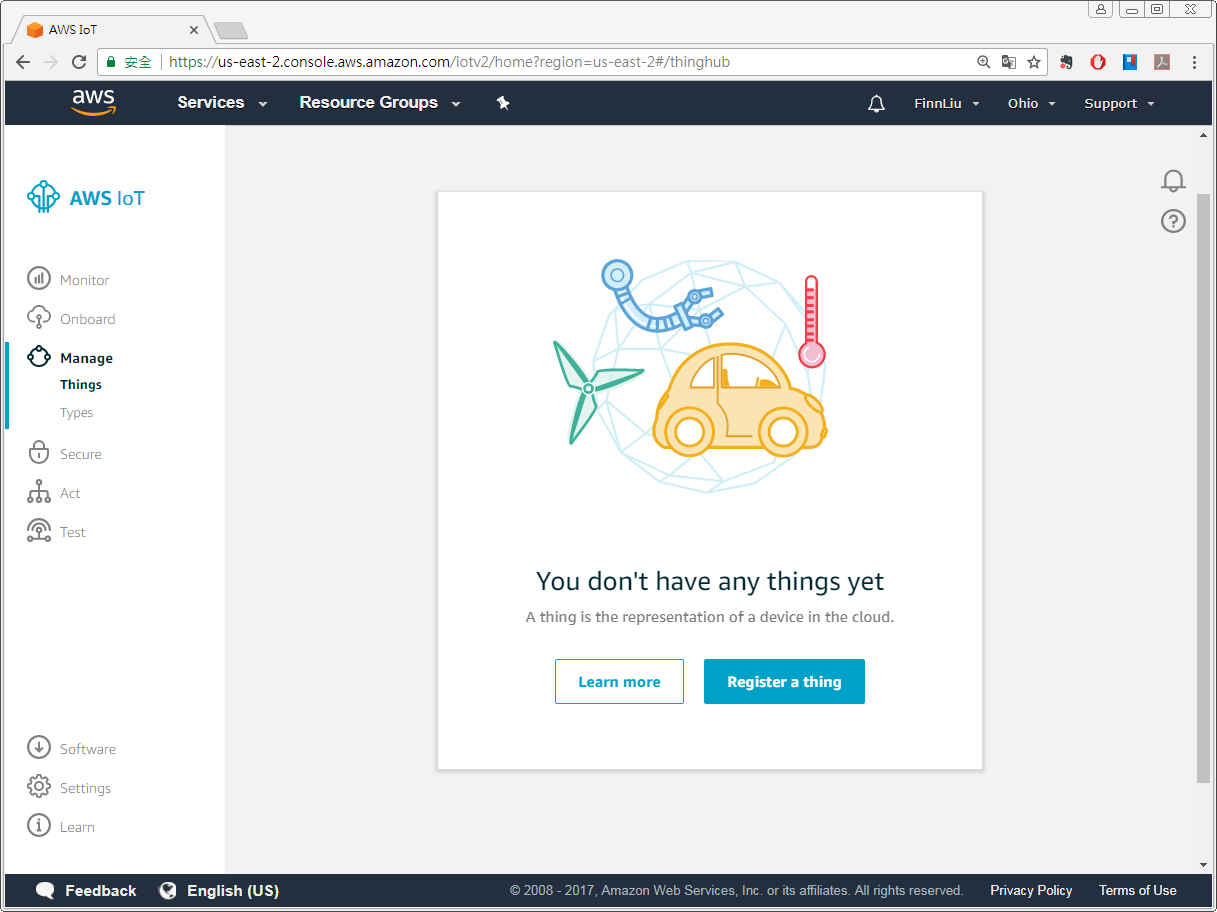The image size is (1217, 912).
Task: Click the Onboard cloud icon
Action: point(39,318)
